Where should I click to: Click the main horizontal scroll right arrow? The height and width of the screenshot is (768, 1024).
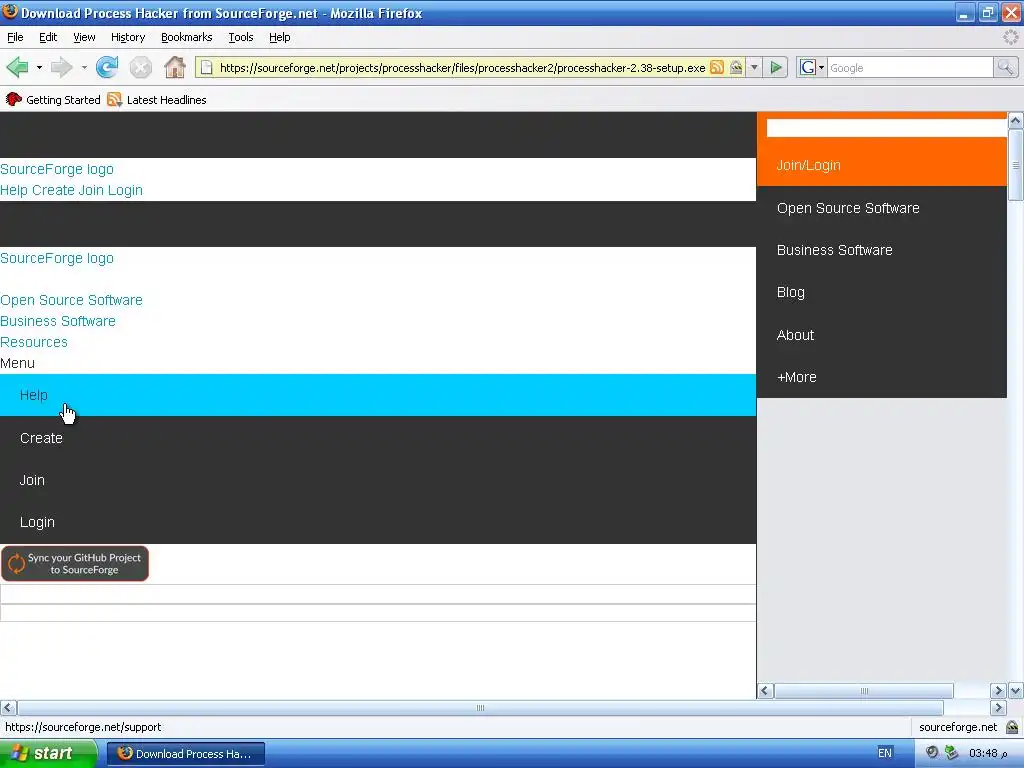[998, 708]
